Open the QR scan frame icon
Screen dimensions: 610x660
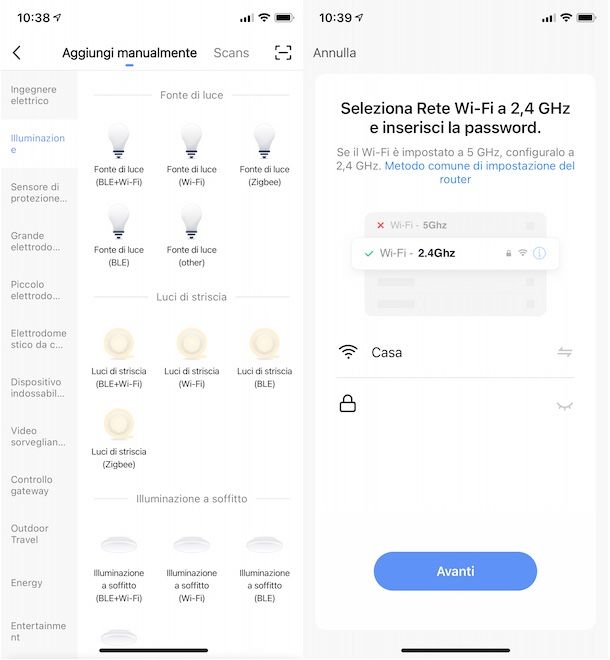[x=283, y=53]
